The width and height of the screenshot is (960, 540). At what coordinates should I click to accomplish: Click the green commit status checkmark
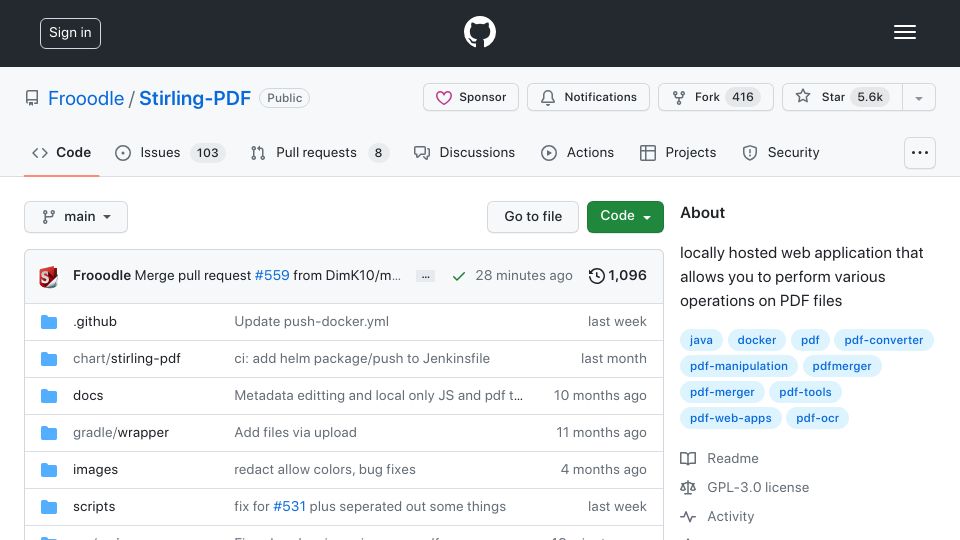(x=459, y=276)
